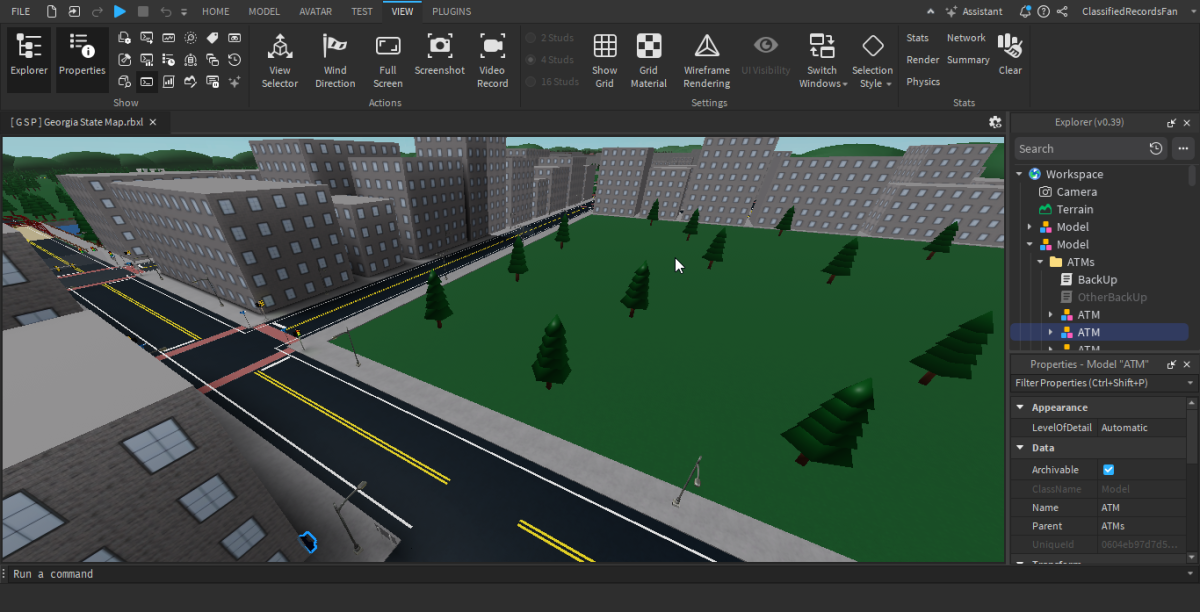Select the BackUp script in Explorer
Image resolution: width=1200 pixels, height=612 pixels.
(x=1097, y=280)
